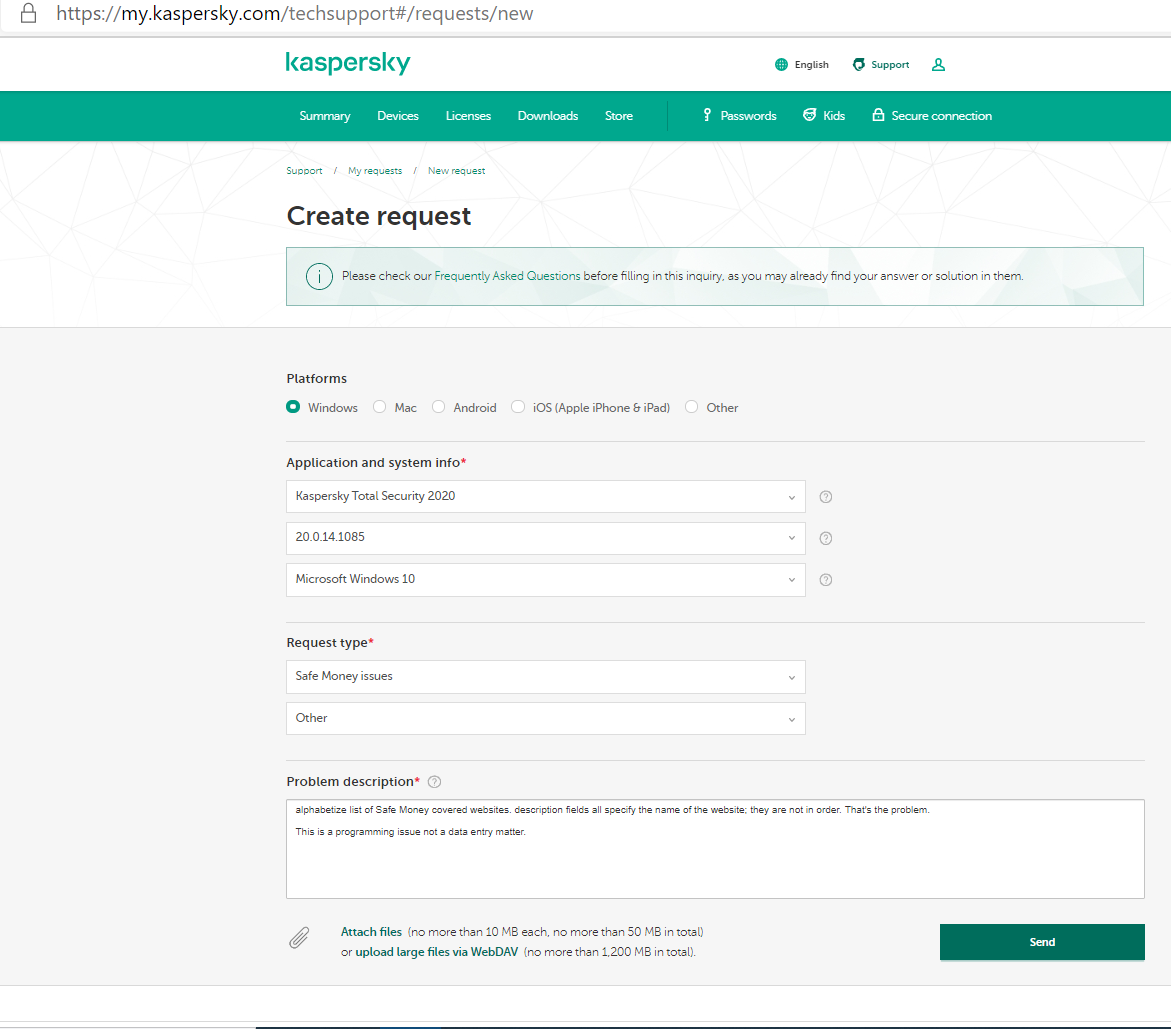Click the Kaspersky logo
The height and width of the screenshot is (1029, 1171).
pos(348,63)
